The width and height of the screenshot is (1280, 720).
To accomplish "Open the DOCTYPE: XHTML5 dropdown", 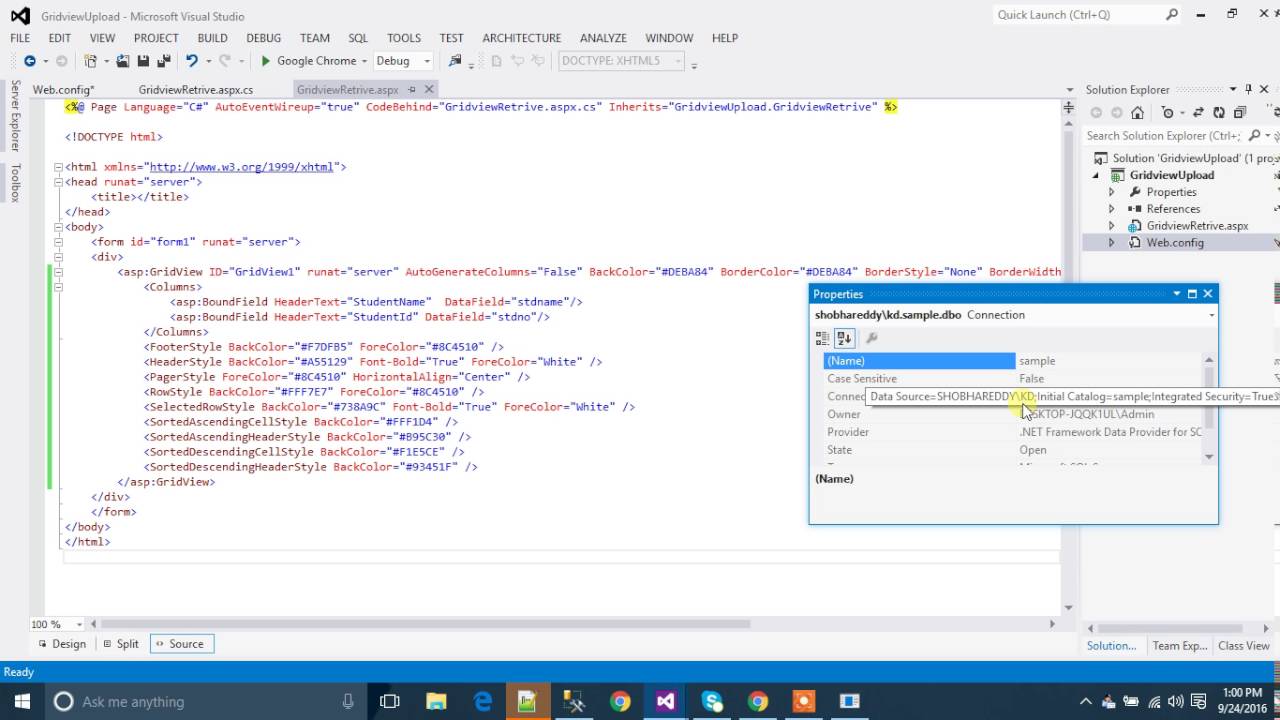I will coord(676,61).
